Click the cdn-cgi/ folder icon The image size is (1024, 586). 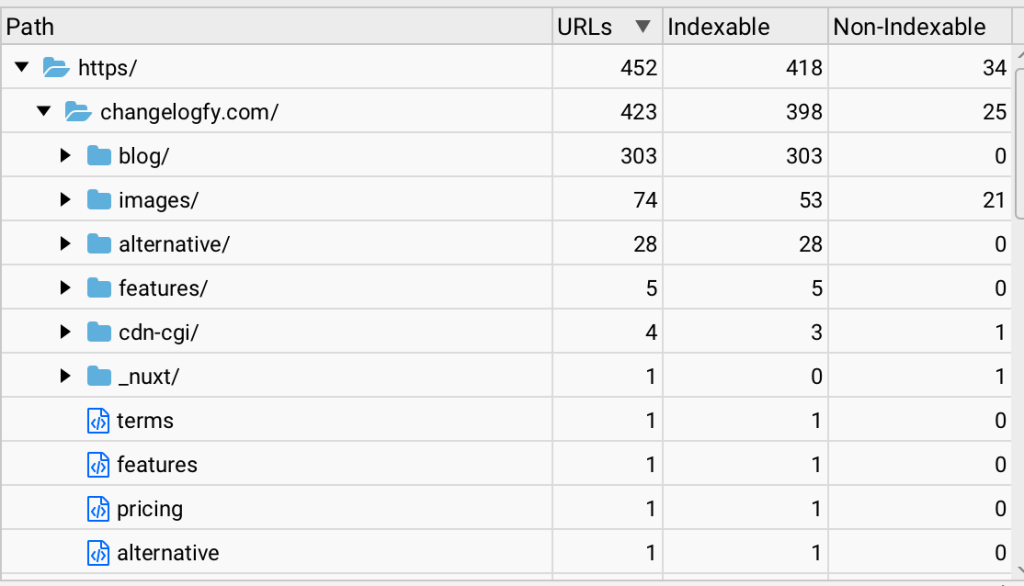pos(99,332)
